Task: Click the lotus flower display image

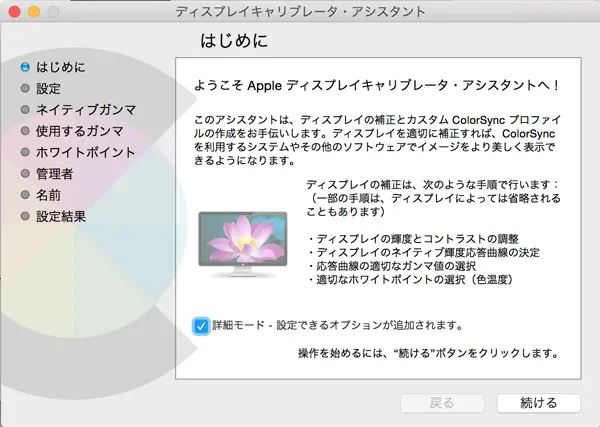Action: coord(243,243)
